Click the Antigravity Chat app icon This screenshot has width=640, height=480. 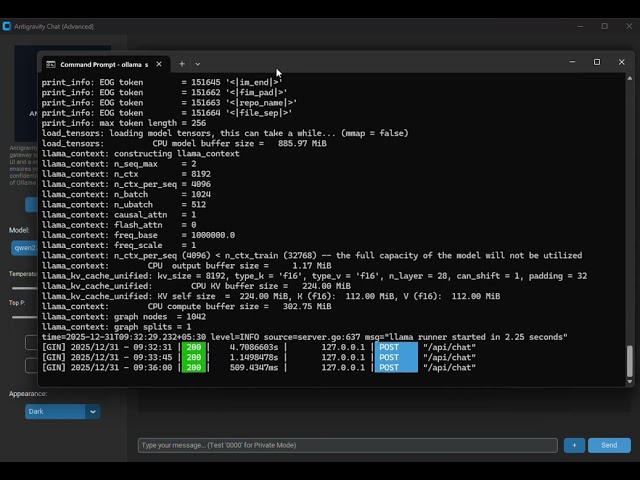click(7, 26)
